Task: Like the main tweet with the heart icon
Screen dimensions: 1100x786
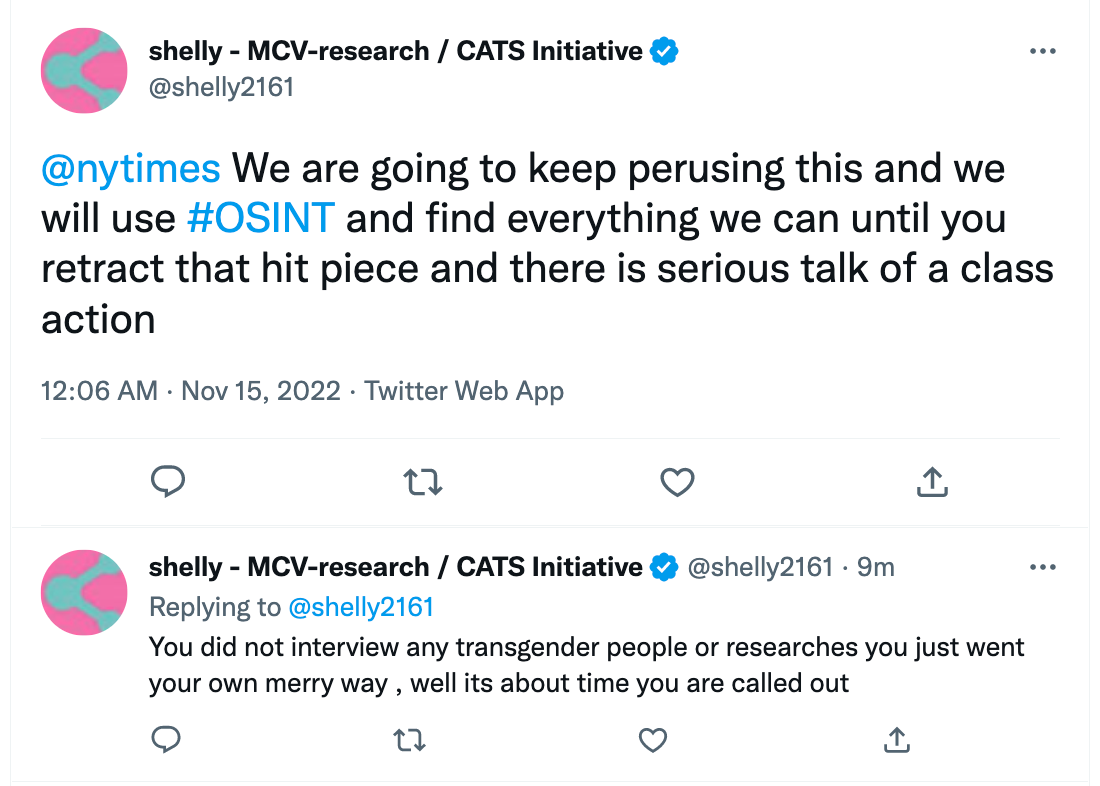Action: coord(677,482)
